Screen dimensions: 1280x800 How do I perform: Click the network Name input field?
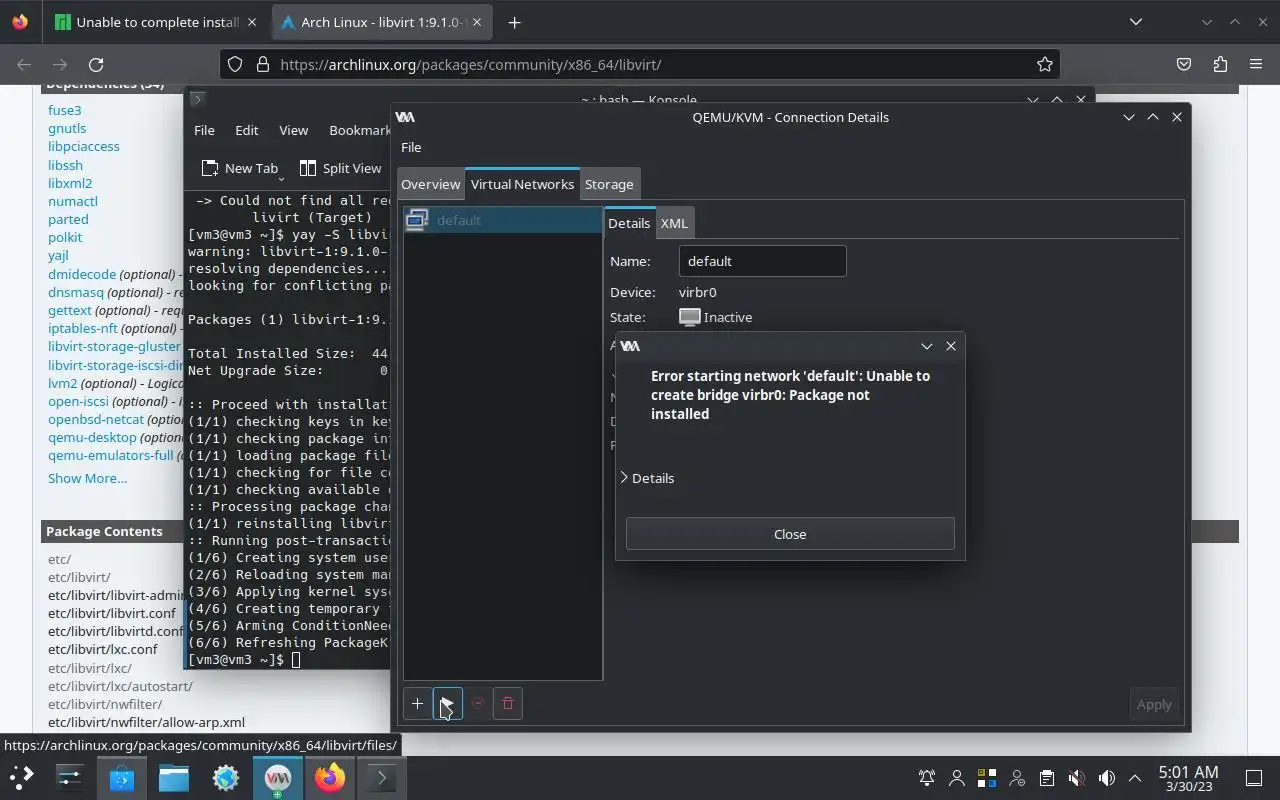tap(762, 261)
